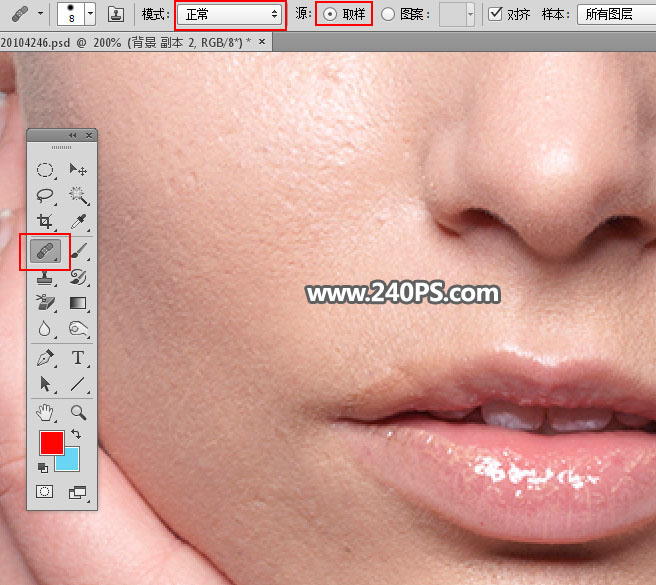Click the foreground red color swatch
The width and height of the screenshot is (656, 585).
[x=52, y=443]
